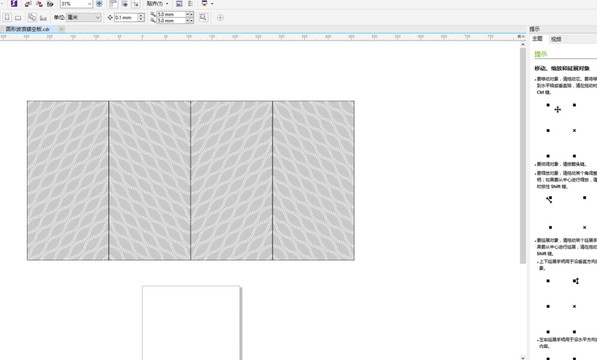The image size is (597, 360).
Task: Click the 提示 panel title
Action: click(534, 29)
